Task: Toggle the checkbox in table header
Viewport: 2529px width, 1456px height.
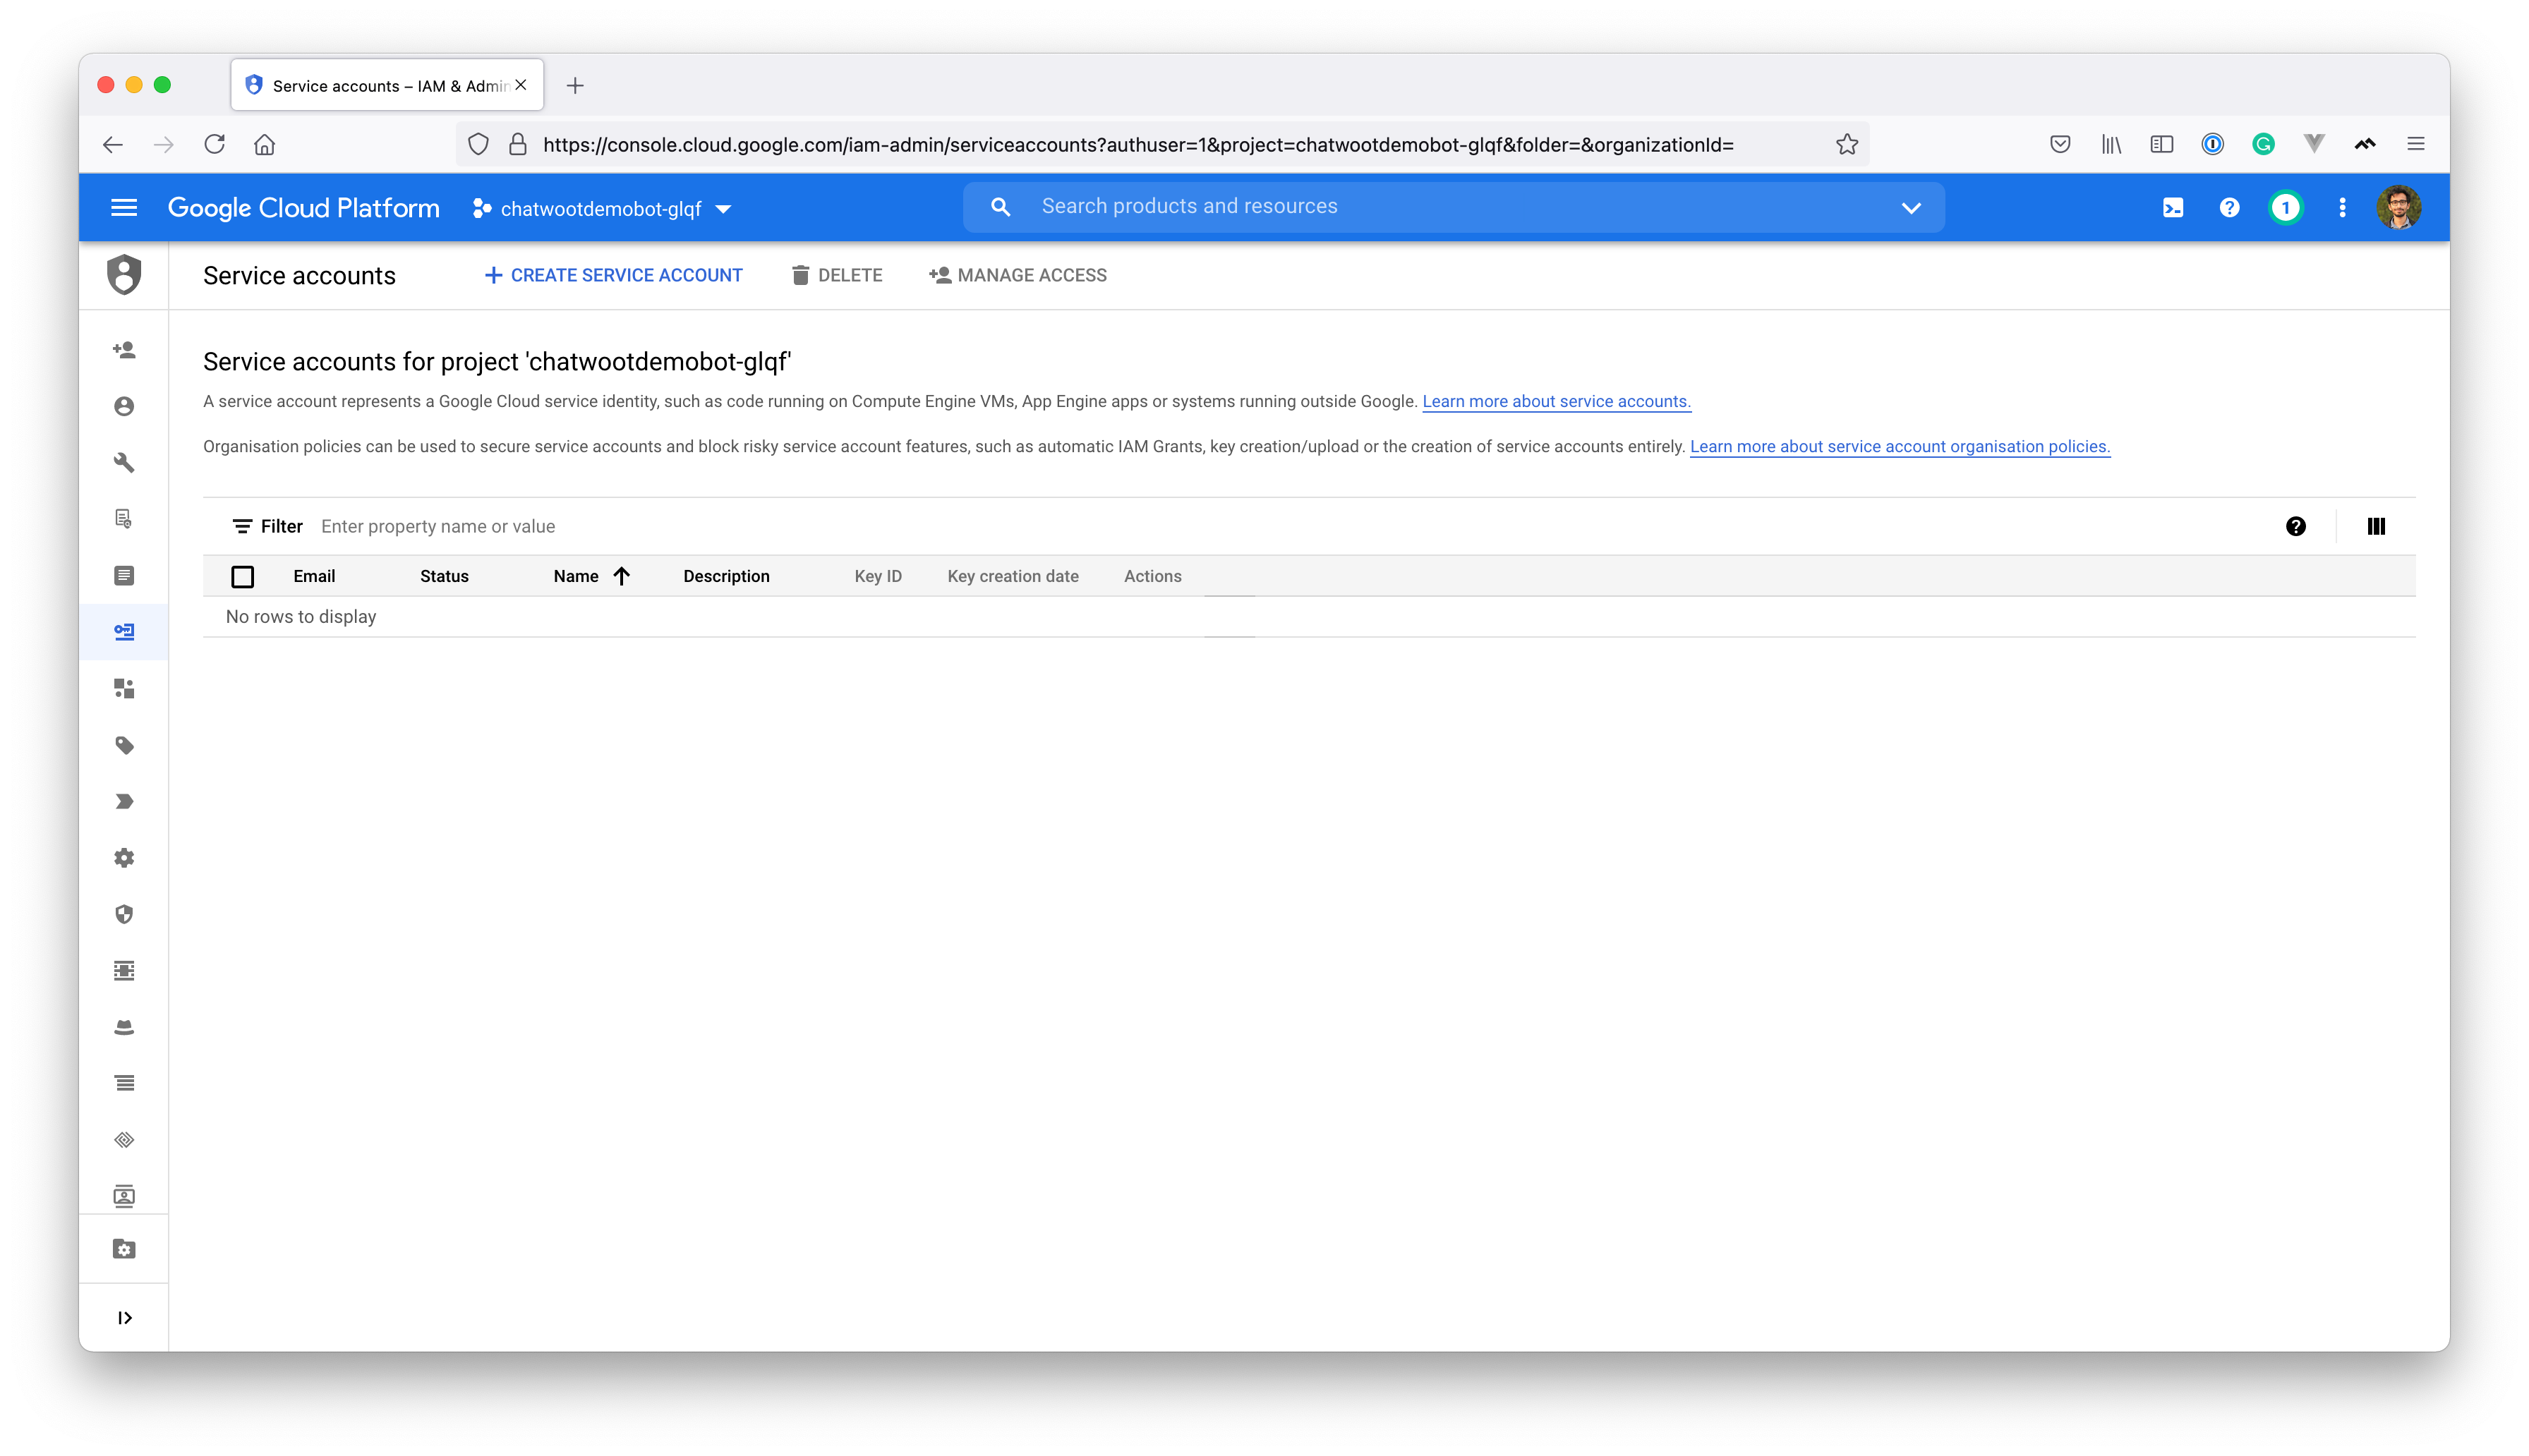Action: 243,575
